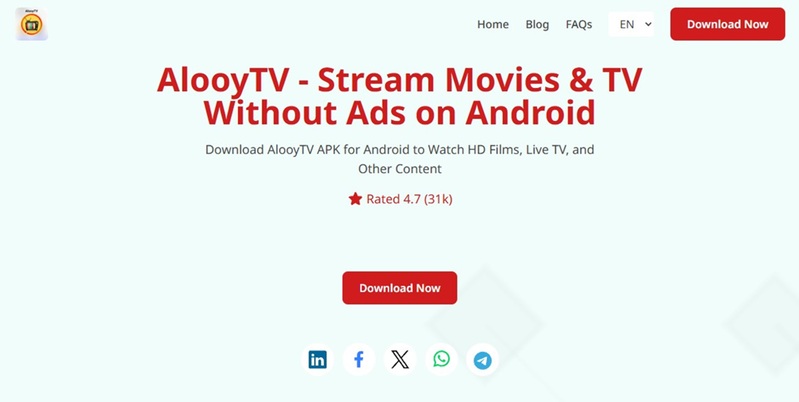
Task: Share the page via the LinkedIn icon
Action: 317,360
